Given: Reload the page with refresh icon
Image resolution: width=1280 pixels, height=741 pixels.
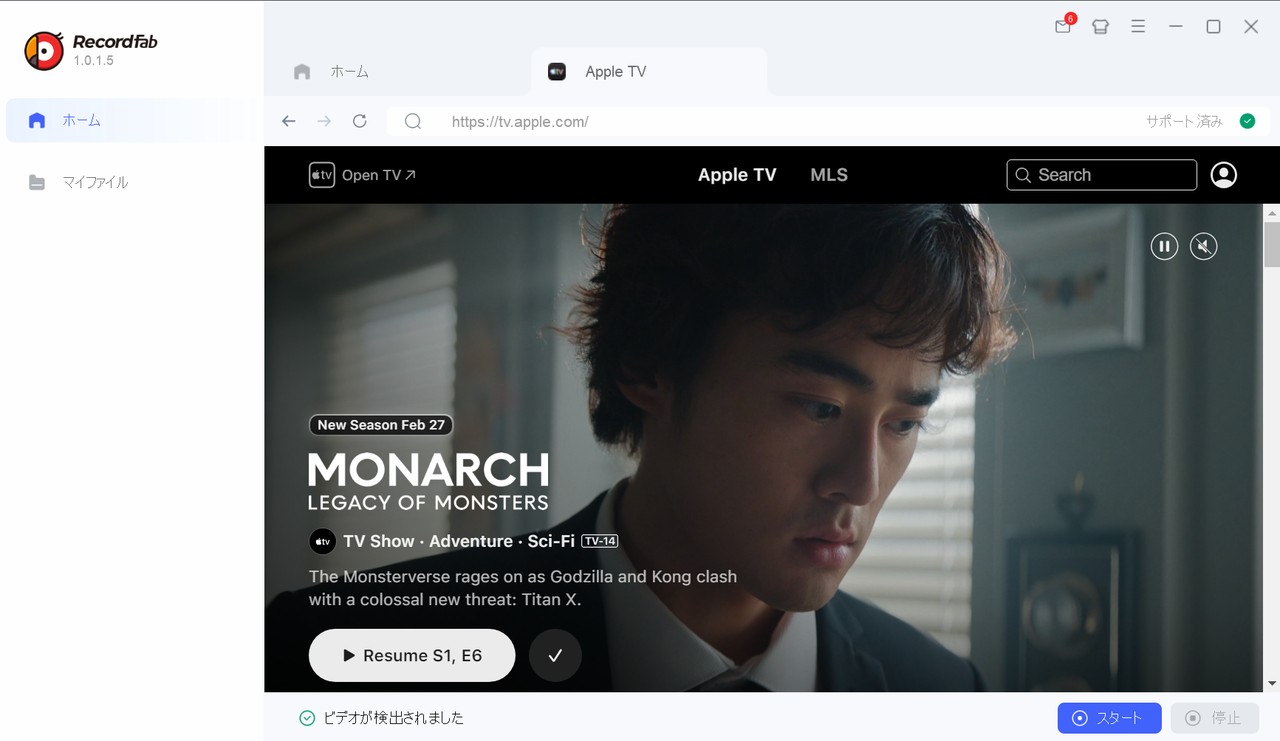Looking at the screenshot, I should coord(360,121).
